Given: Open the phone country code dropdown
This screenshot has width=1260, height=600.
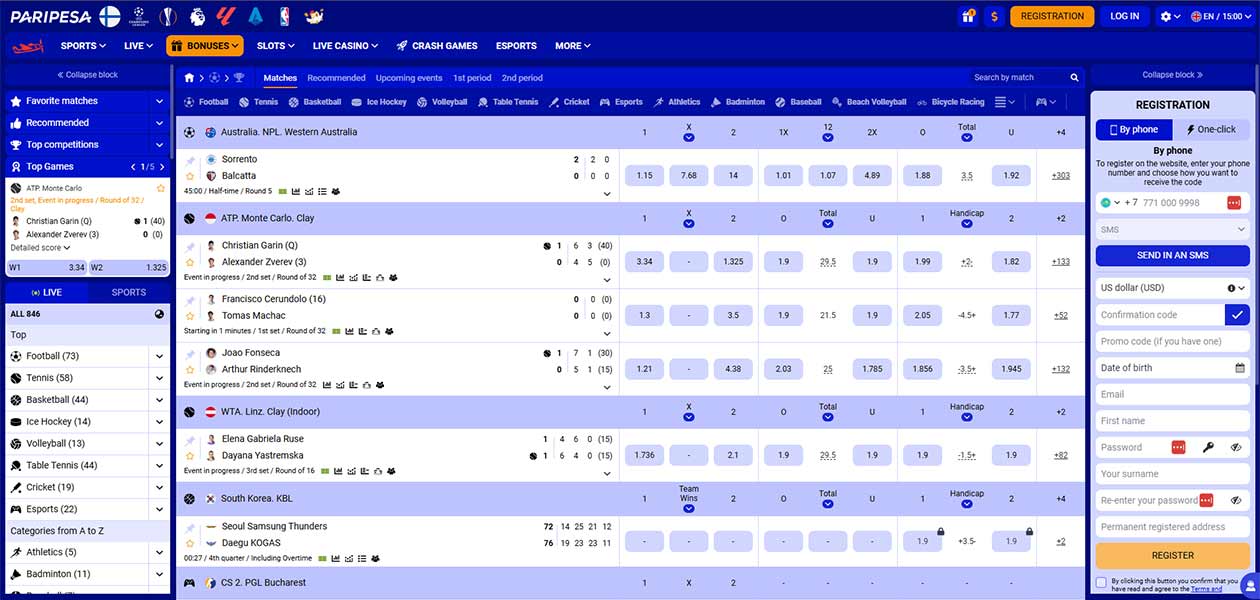Looking at the screenshot, I should tap(1111, 203).
